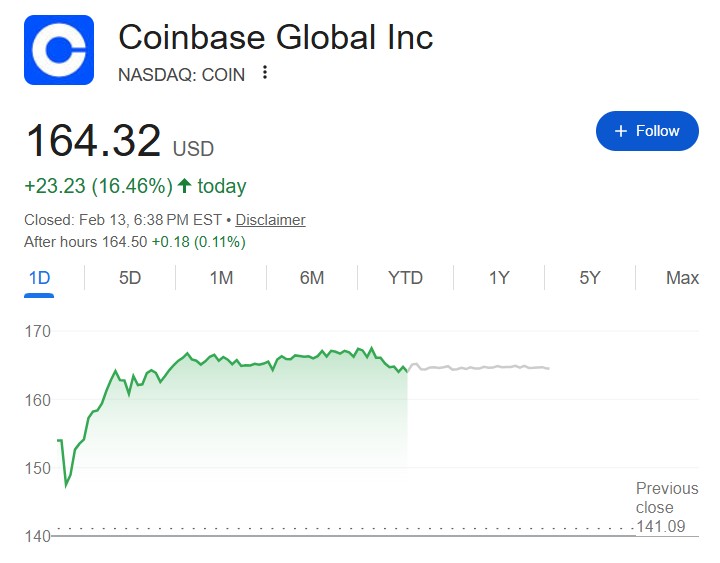Show the 5Y chart range
The image size is (720, 563).
(x=590, y=278)
